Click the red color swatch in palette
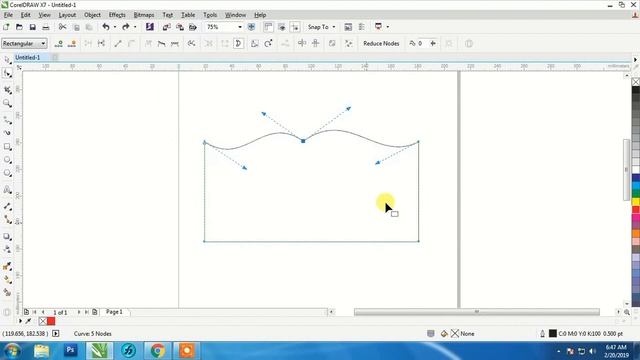This screenshot has width=640, height=360. click(x=636, y=209)
